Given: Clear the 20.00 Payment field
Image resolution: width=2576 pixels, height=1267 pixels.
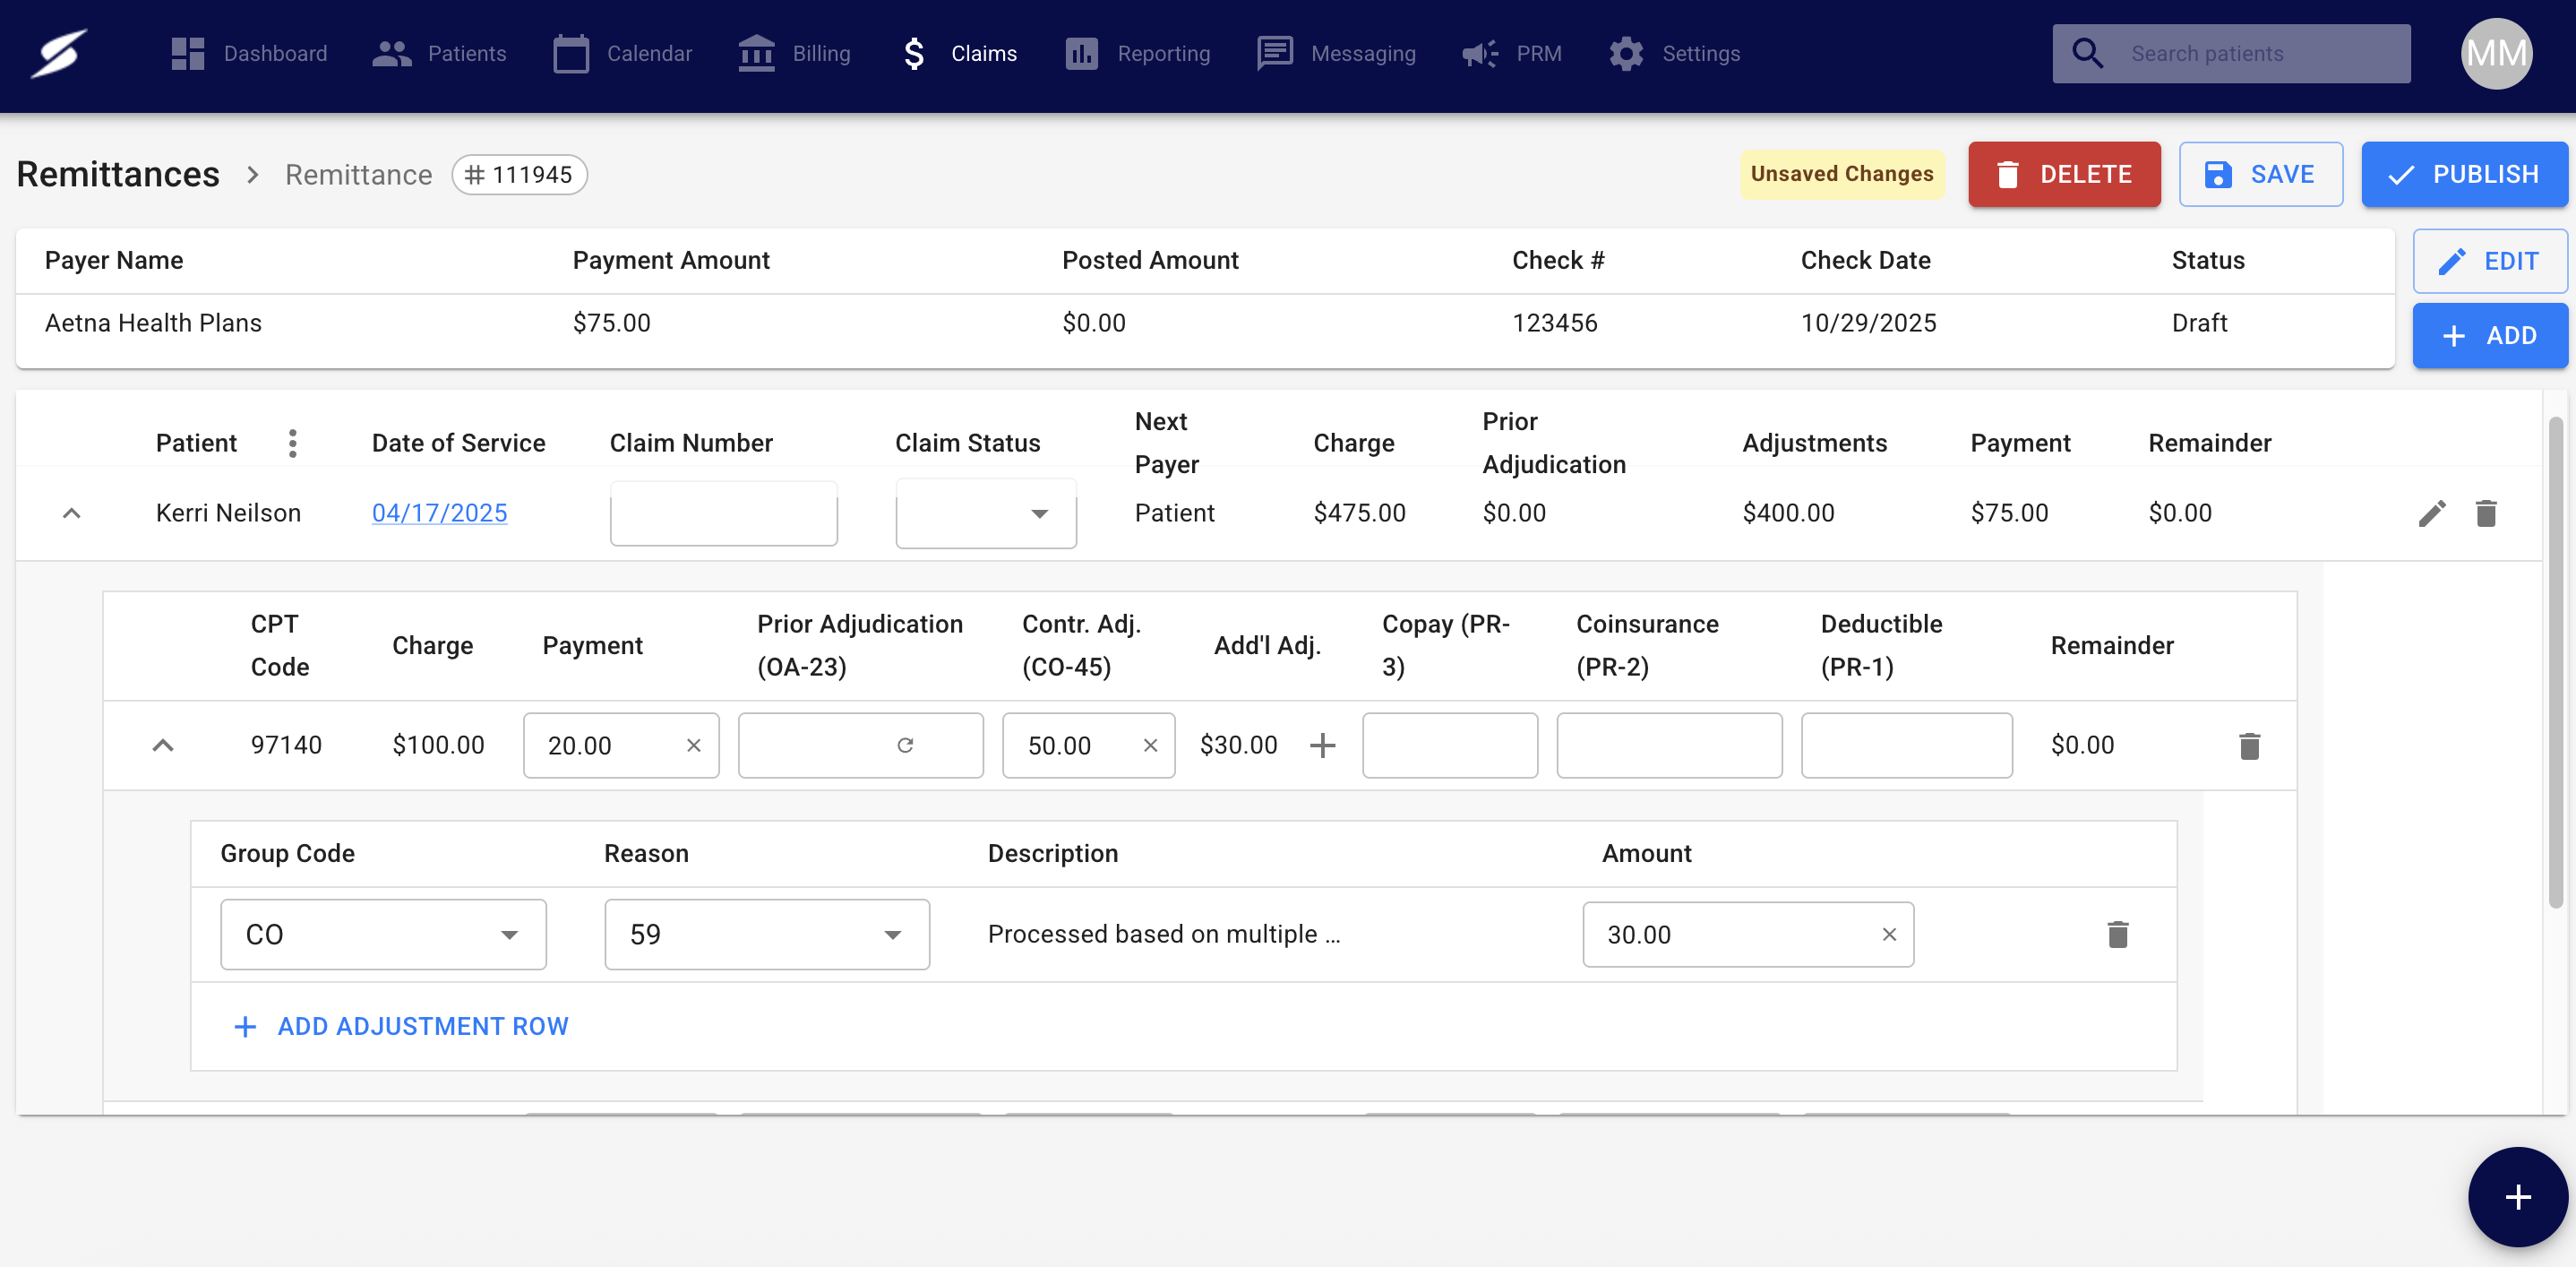Looking at the screenshot, I should pos(693,746).
